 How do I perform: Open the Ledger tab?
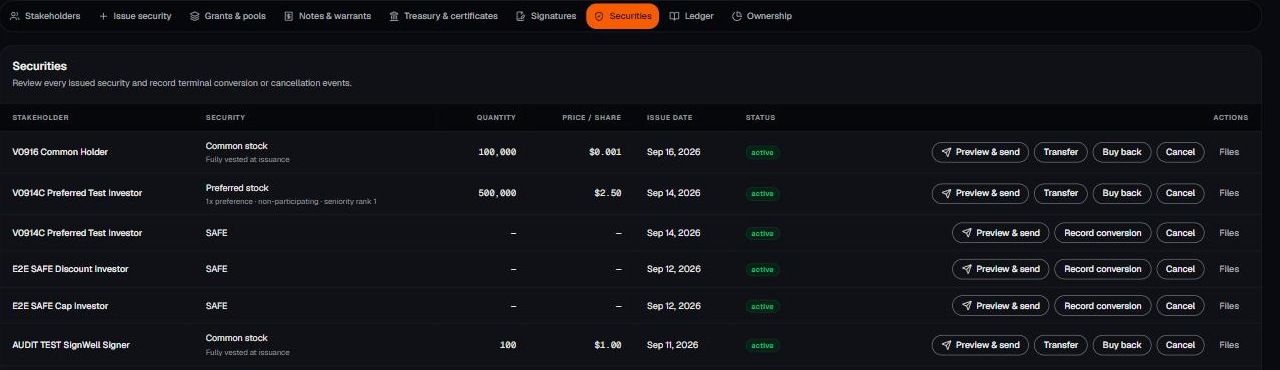[691, 16]
